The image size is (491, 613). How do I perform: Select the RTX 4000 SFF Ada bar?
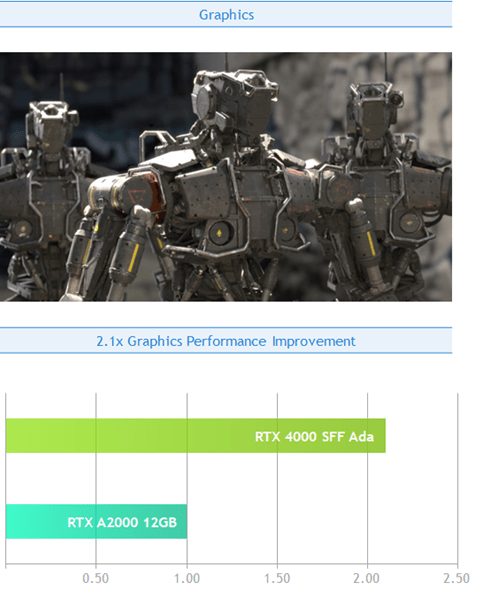click(x=195, y=436)
